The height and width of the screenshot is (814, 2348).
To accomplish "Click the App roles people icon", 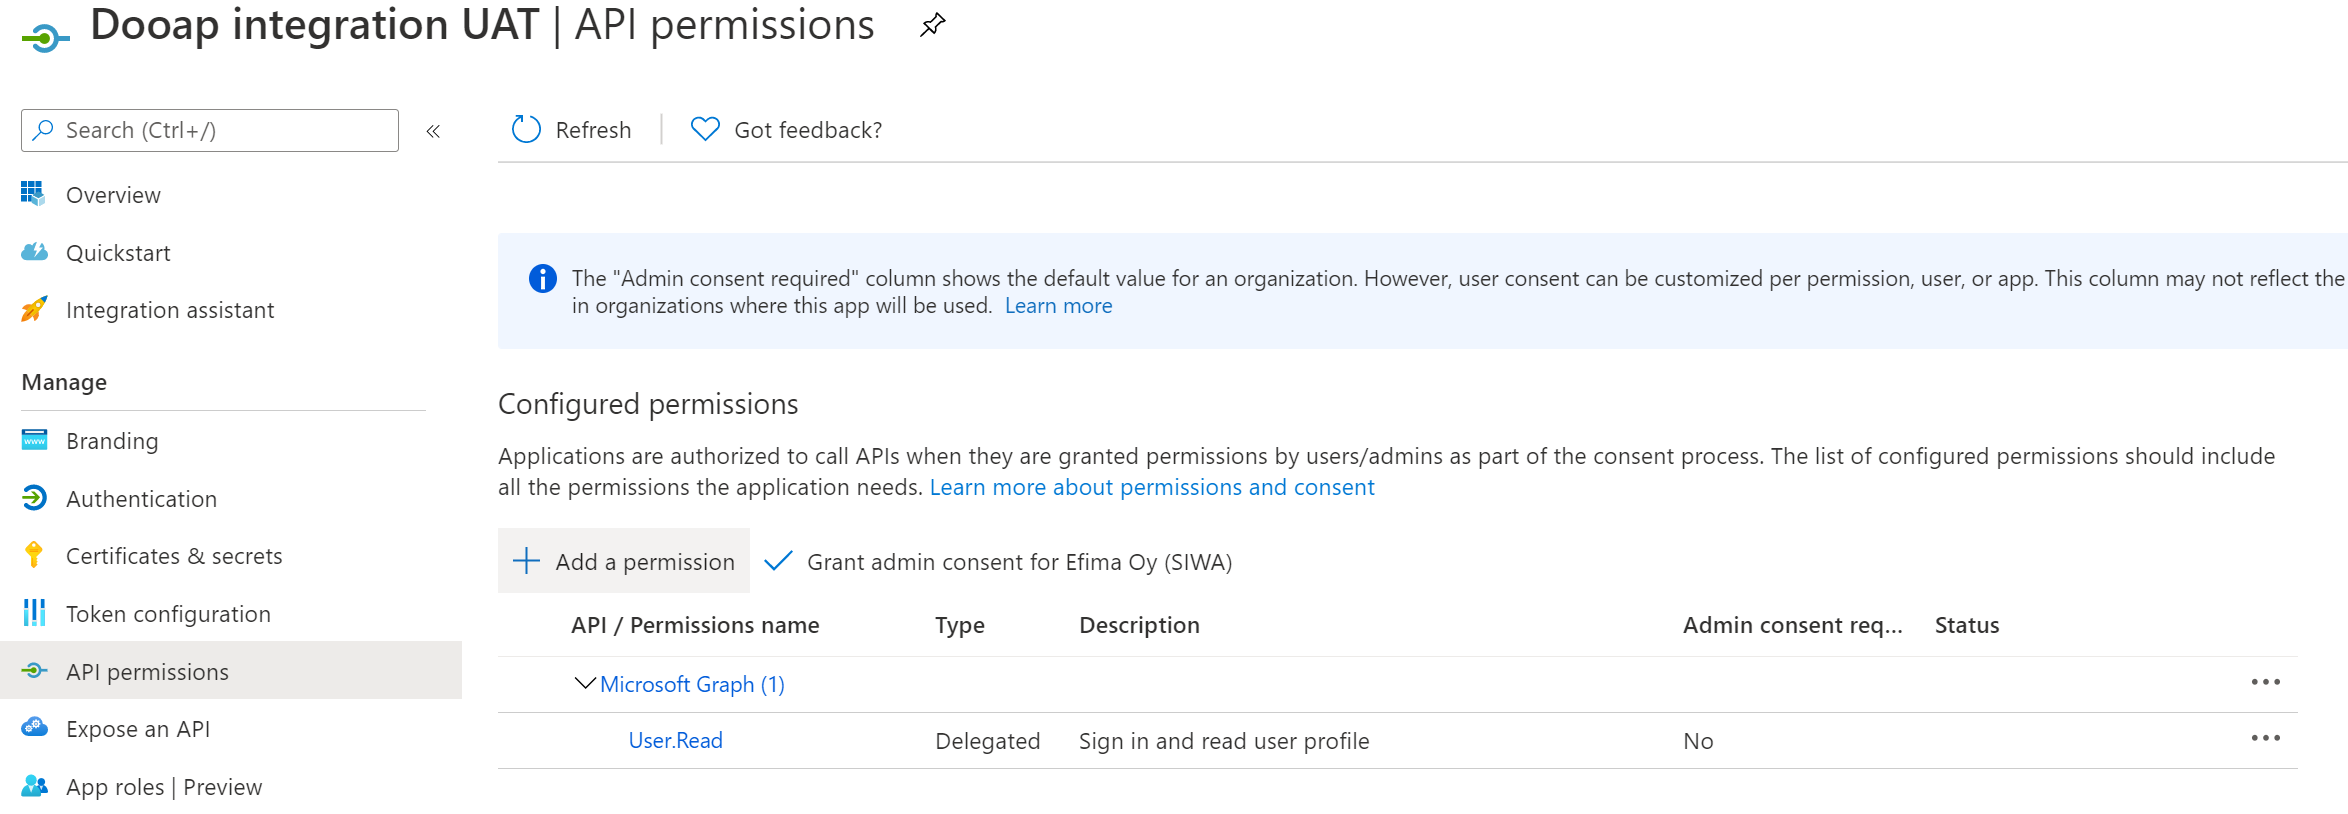I will [34, 786].
